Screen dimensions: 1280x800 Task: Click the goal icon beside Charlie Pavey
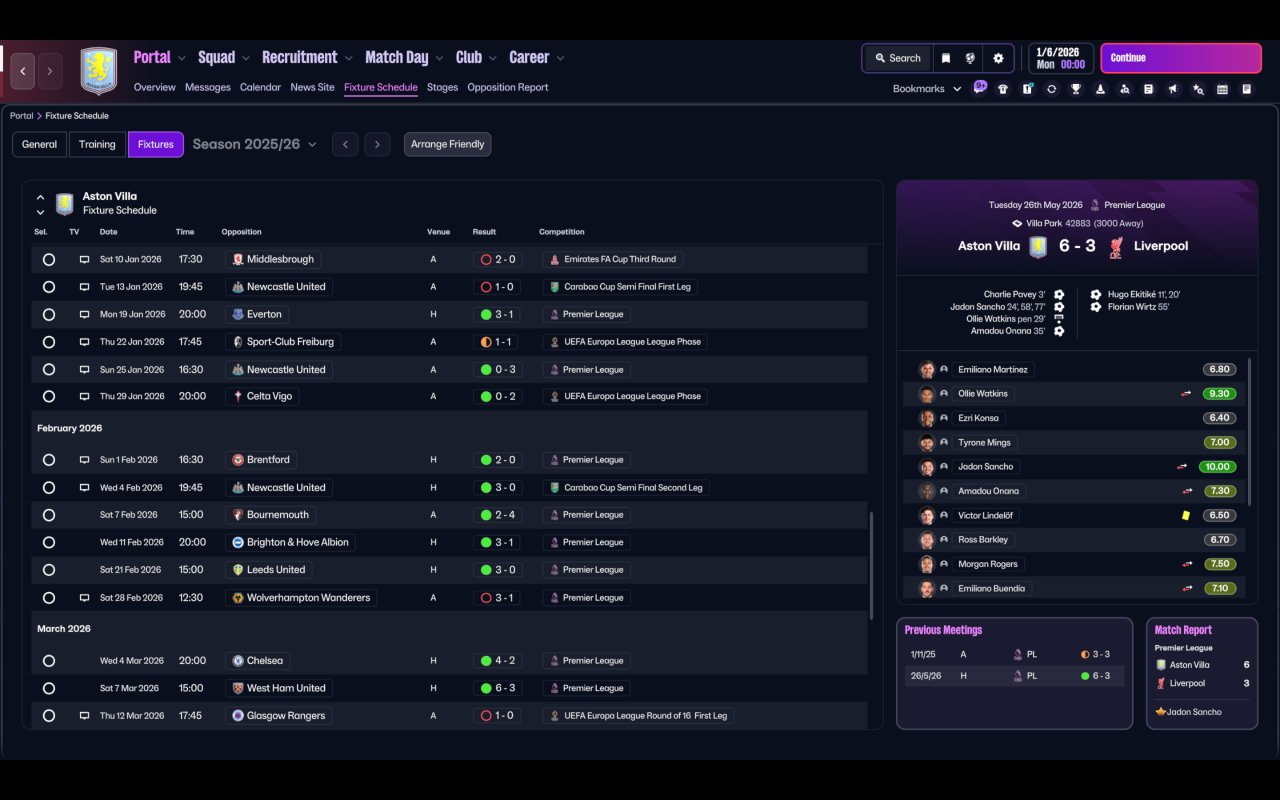tap(1059, 295)
